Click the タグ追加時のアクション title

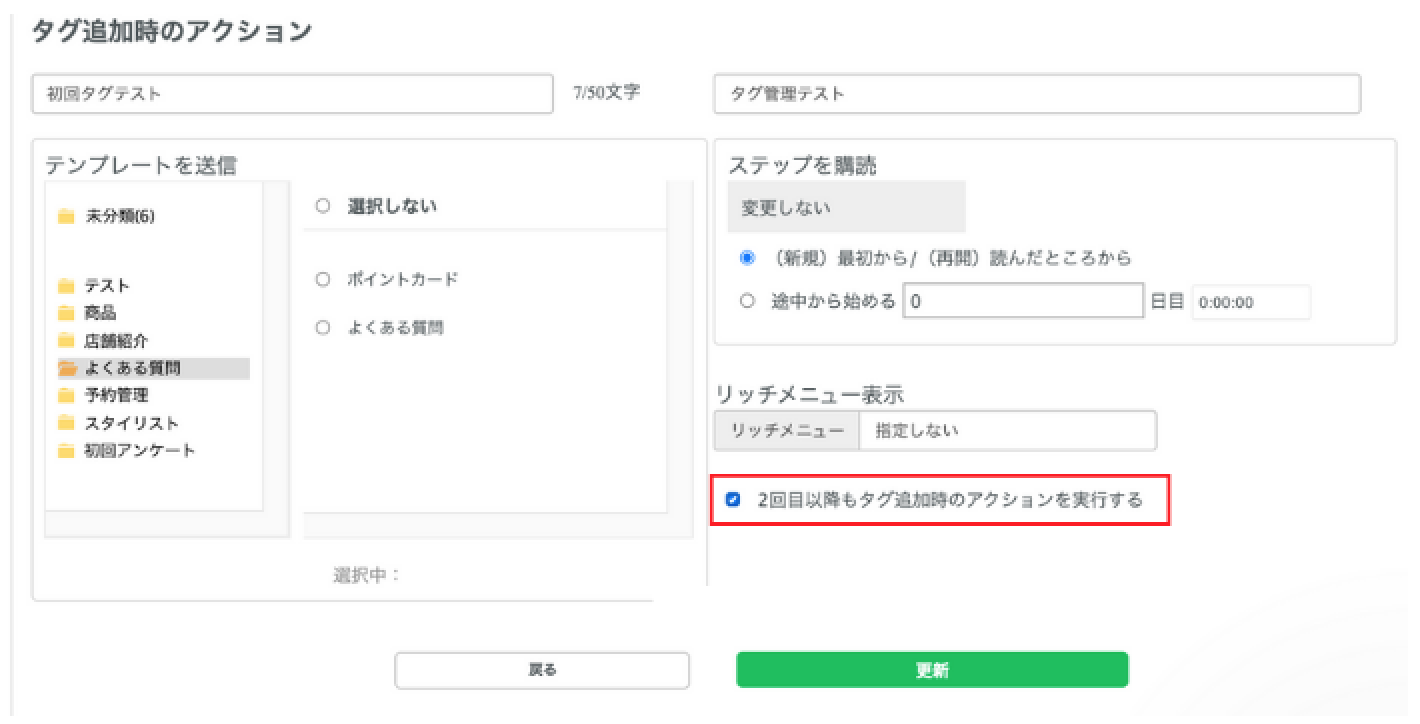pos(172,31)
